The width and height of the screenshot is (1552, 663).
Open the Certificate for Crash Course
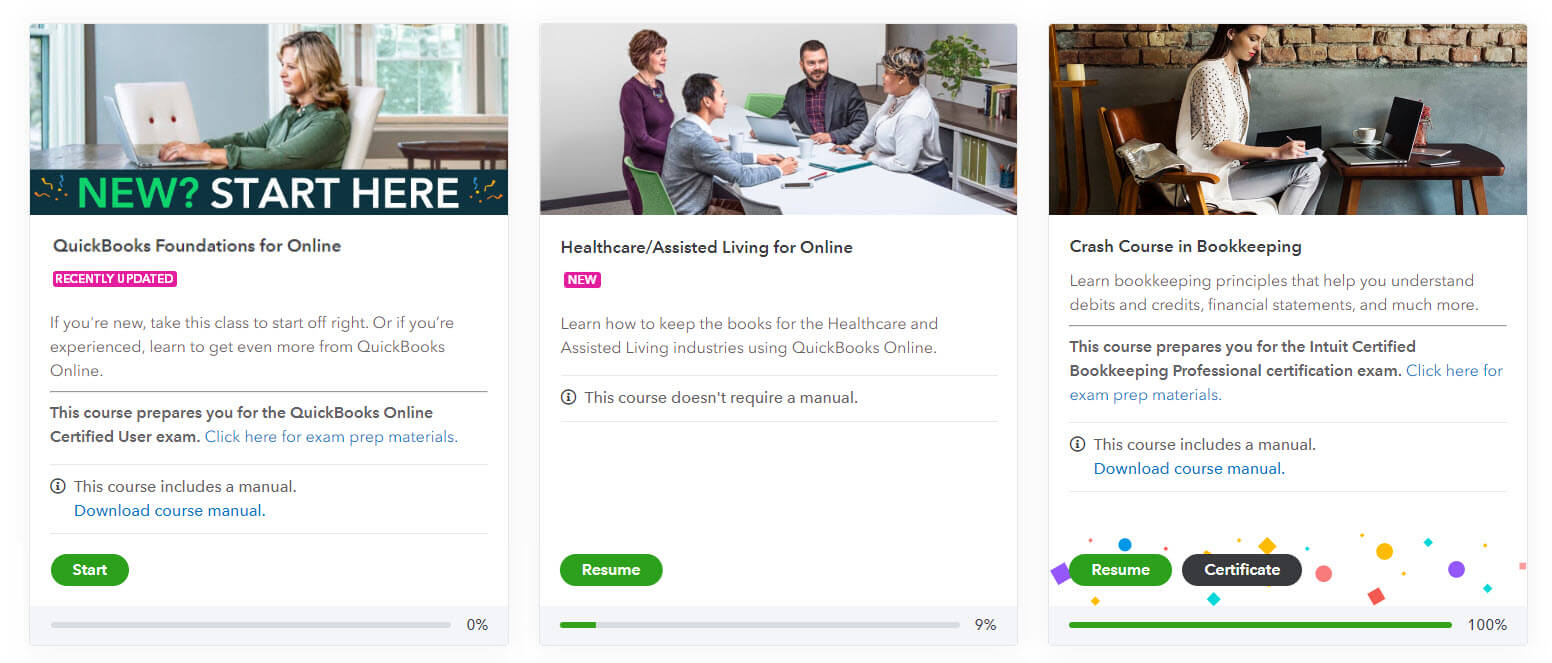point(1242,570)
